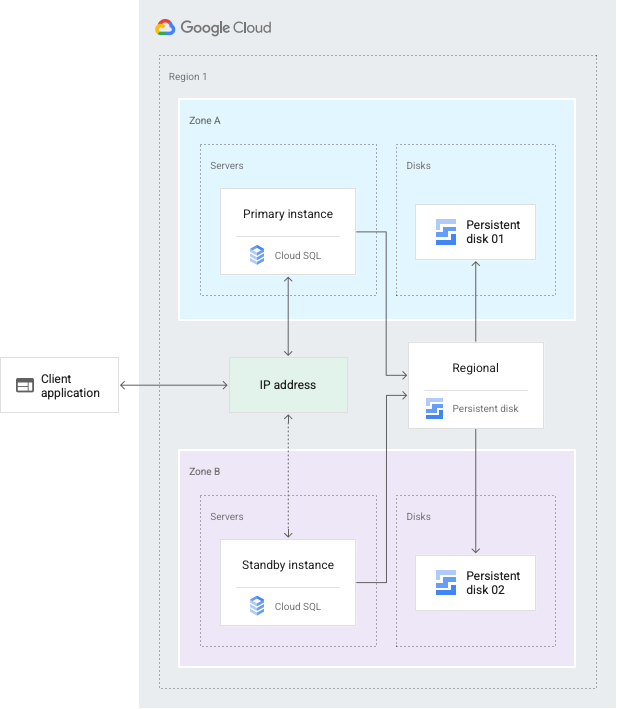Select the IP address box
617x709 pixels.
[288, 385]
